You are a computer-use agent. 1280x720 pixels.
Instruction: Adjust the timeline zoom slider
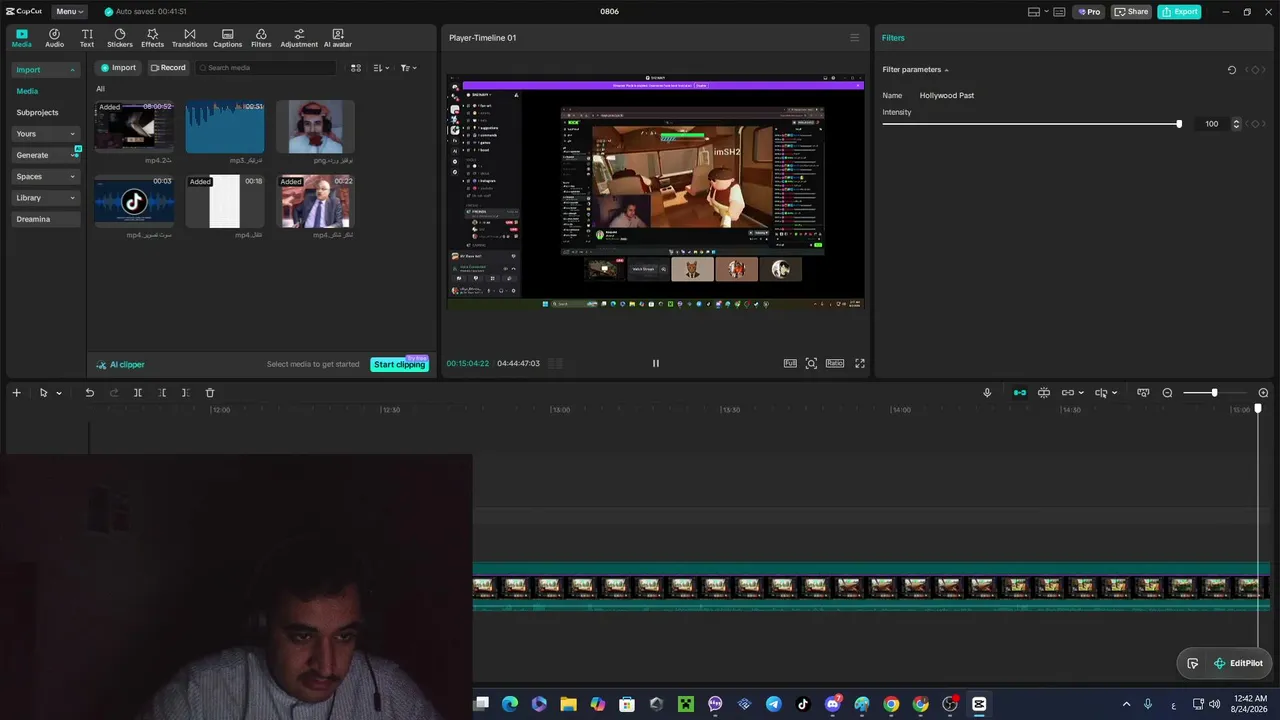click(x=1214, y=393)
